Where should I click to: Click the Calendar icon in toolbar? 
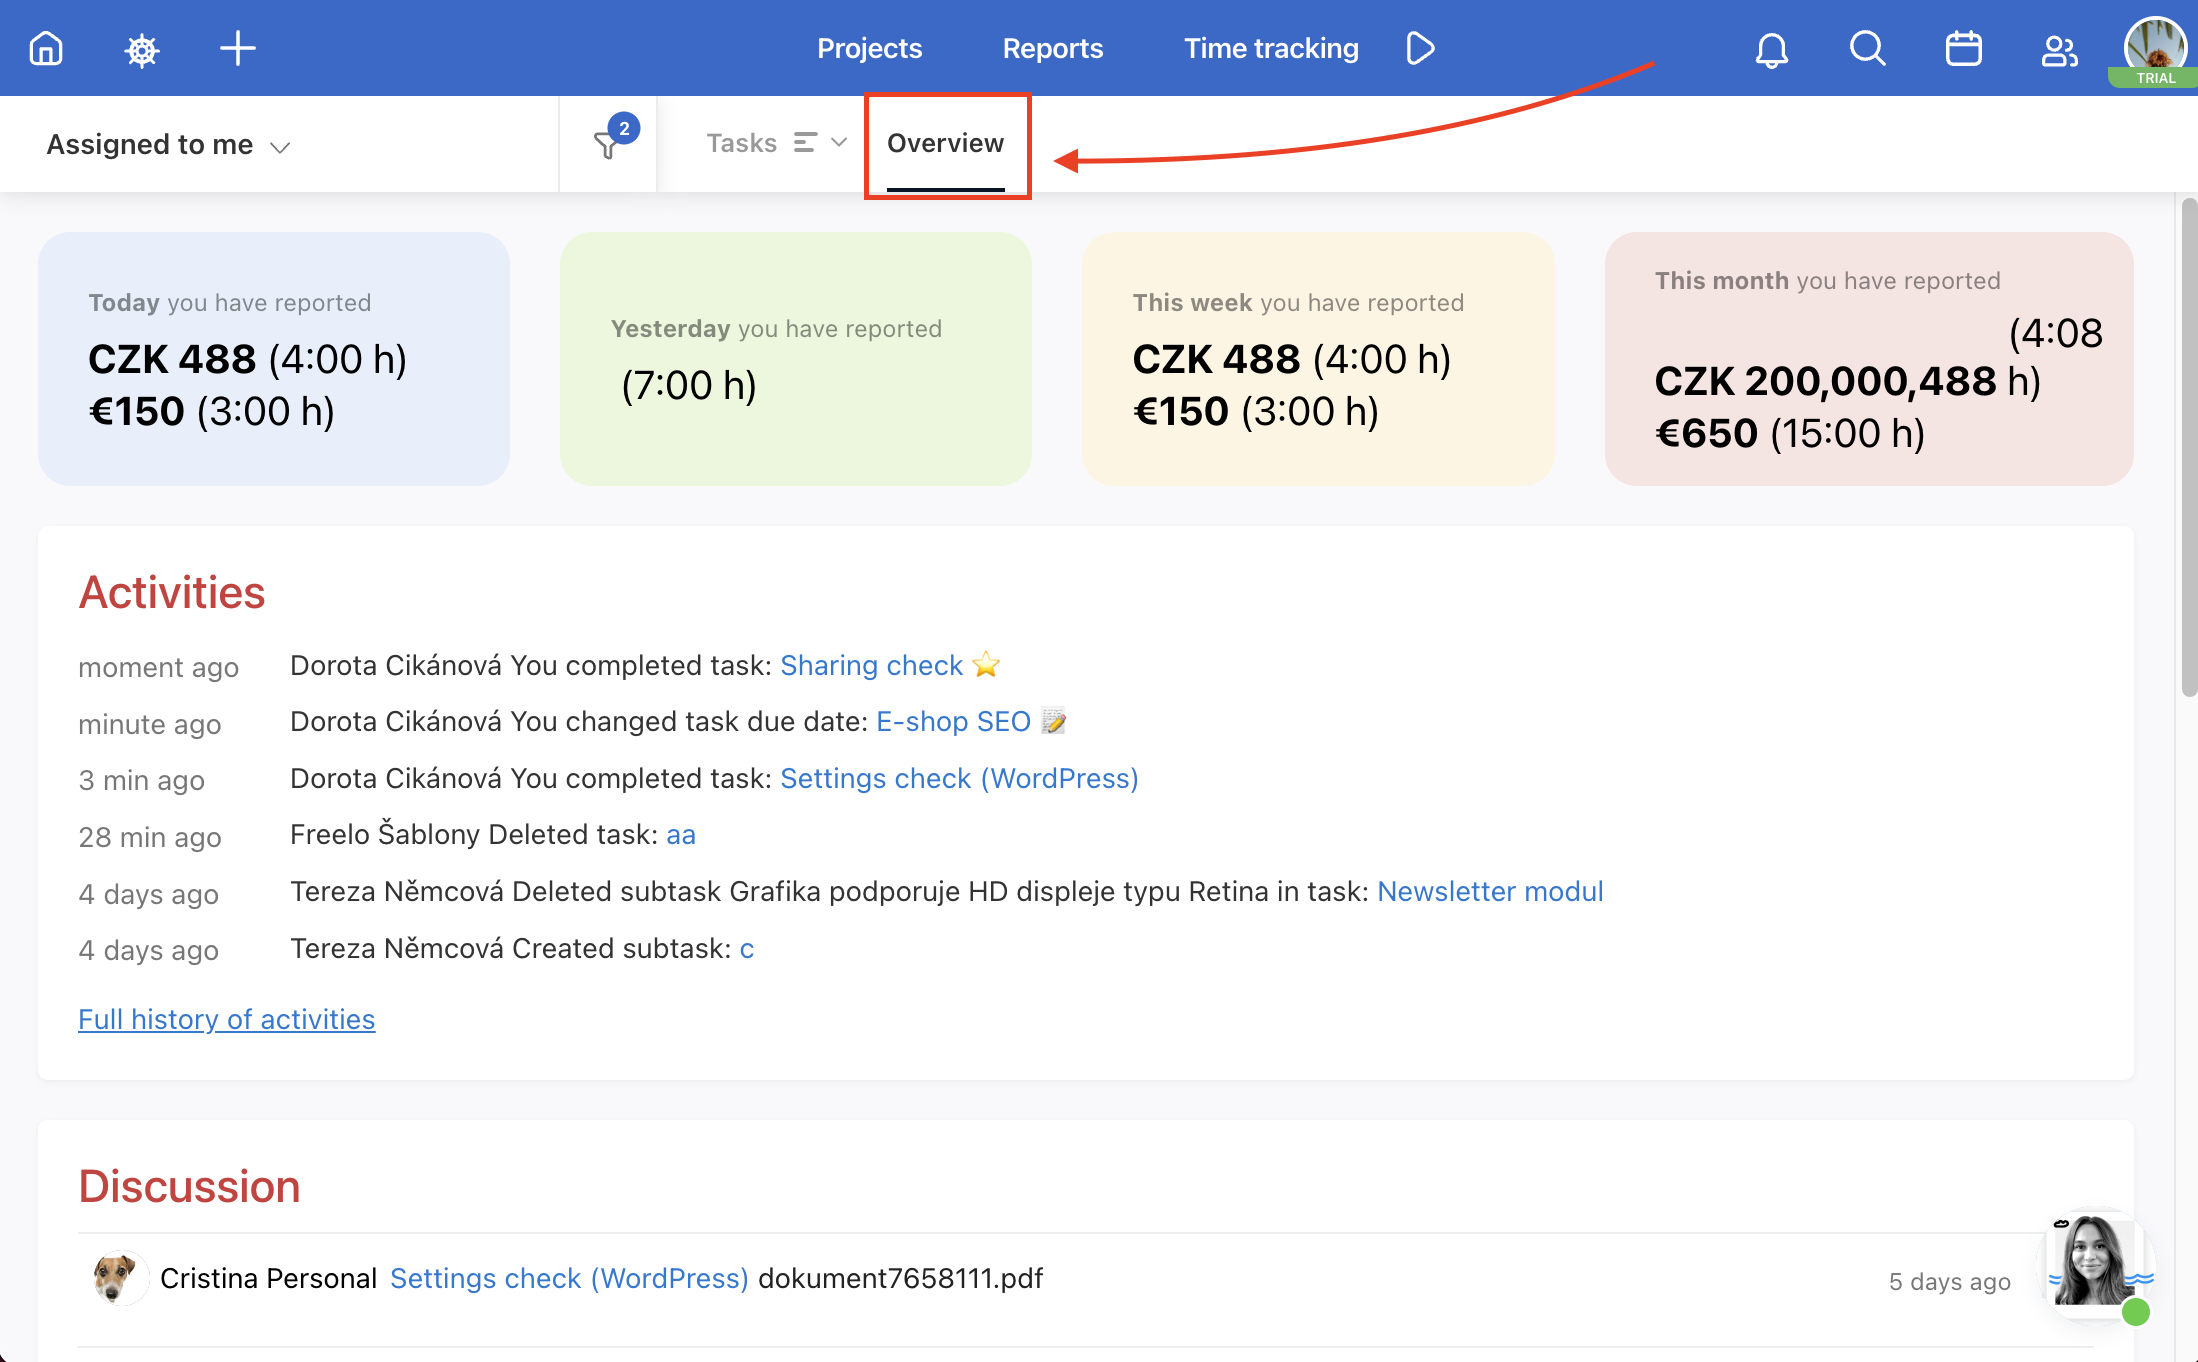coord(1962,47)
